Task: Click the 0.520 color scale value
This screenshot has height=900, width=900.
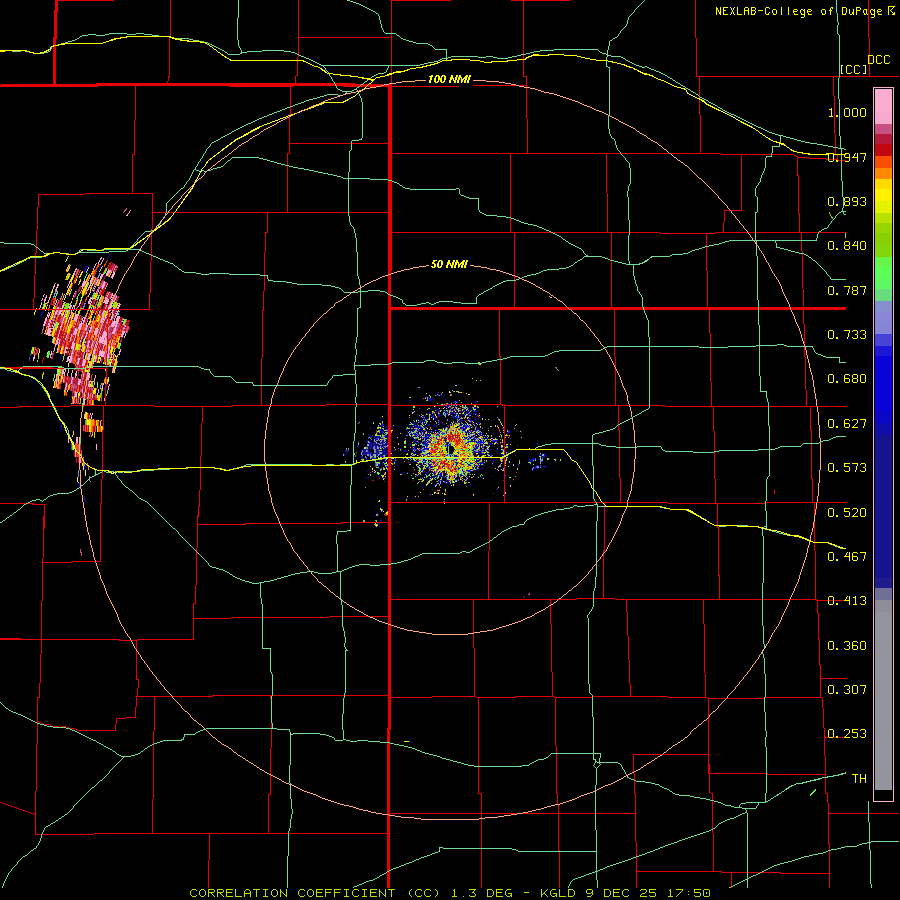Action: tap(847, 513)
